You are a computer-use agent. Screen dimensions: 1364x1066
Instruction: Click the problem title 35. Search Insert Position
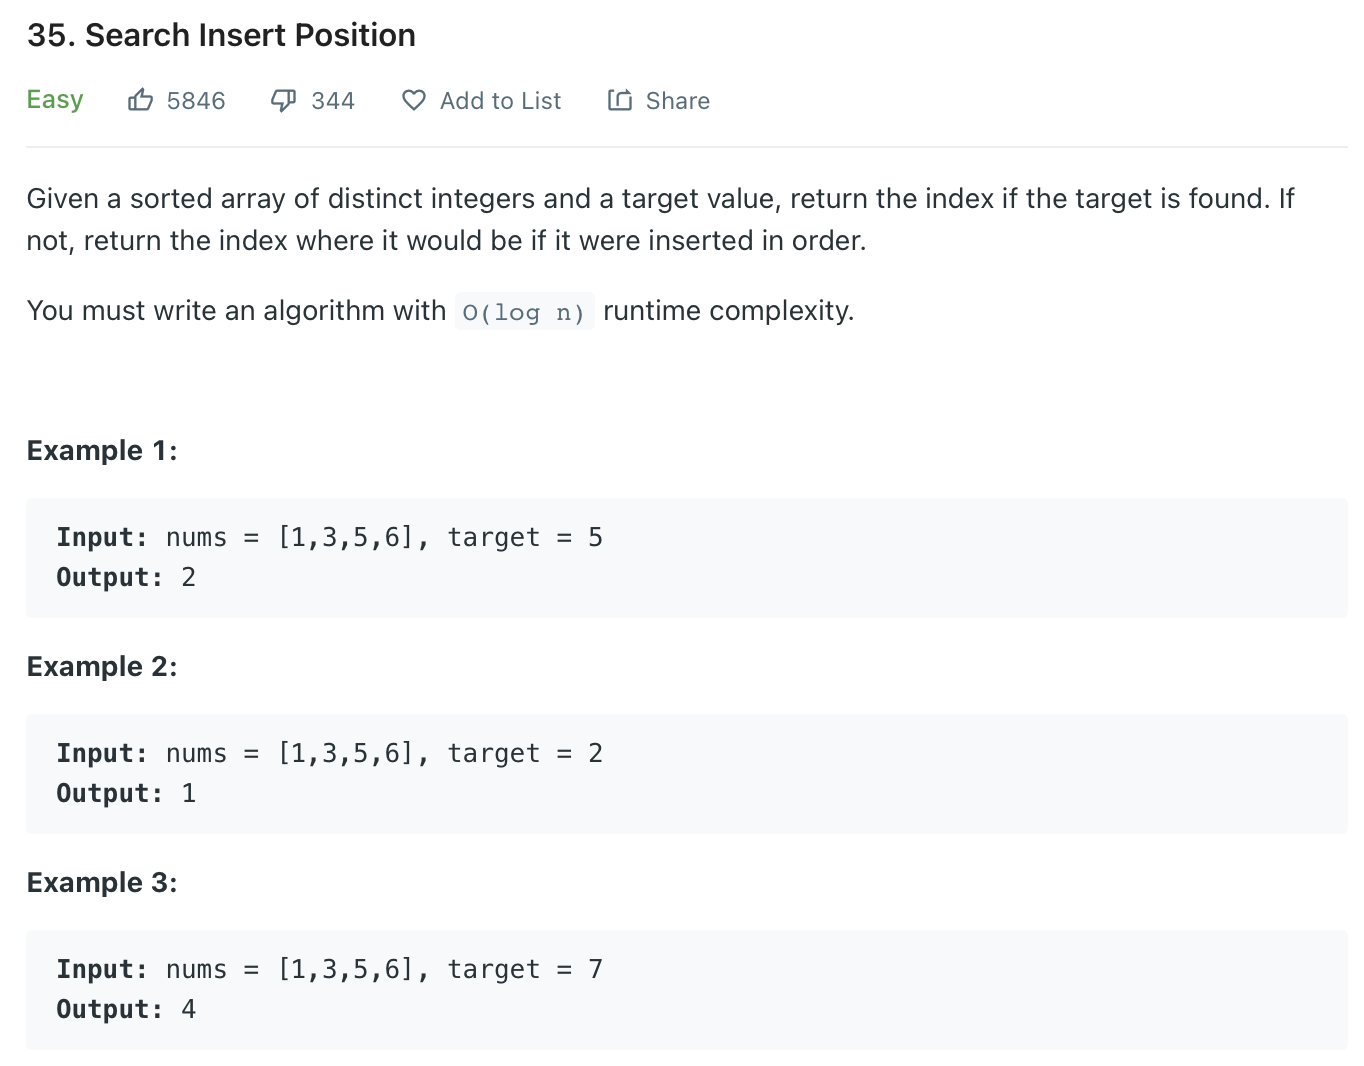point(221,34)
